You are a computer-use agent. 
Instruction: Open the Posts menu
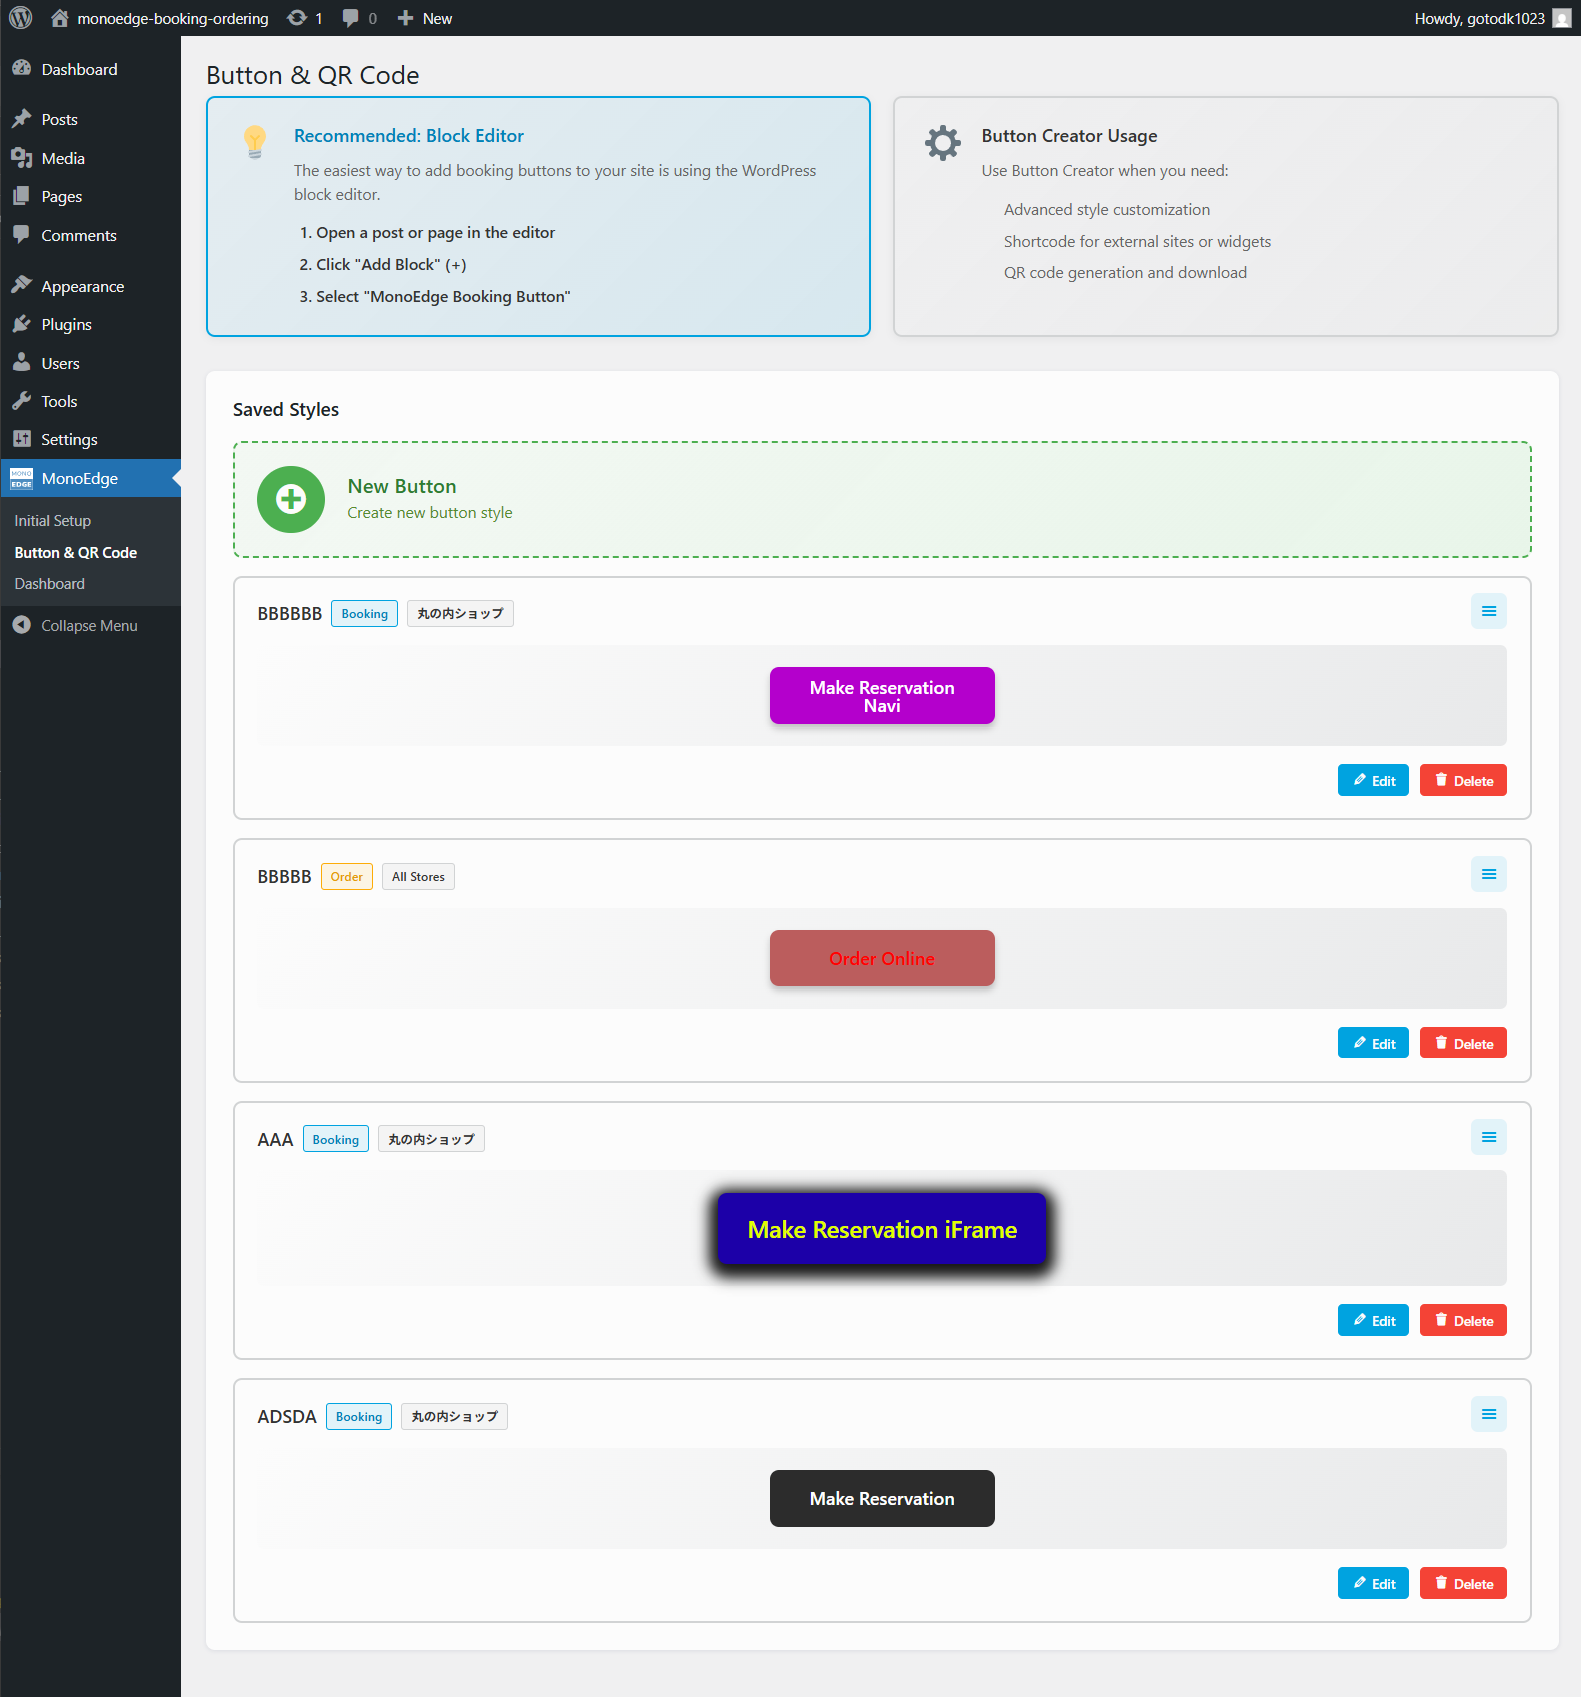coord(90,119)
